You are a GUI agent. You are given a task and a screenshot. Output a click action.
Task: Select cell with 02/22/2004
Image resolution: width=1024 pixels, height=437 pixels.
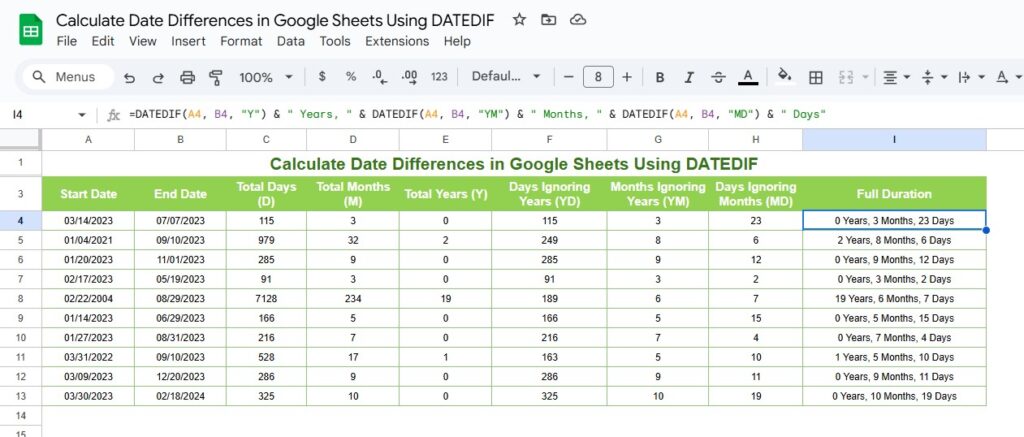[88, 299]
